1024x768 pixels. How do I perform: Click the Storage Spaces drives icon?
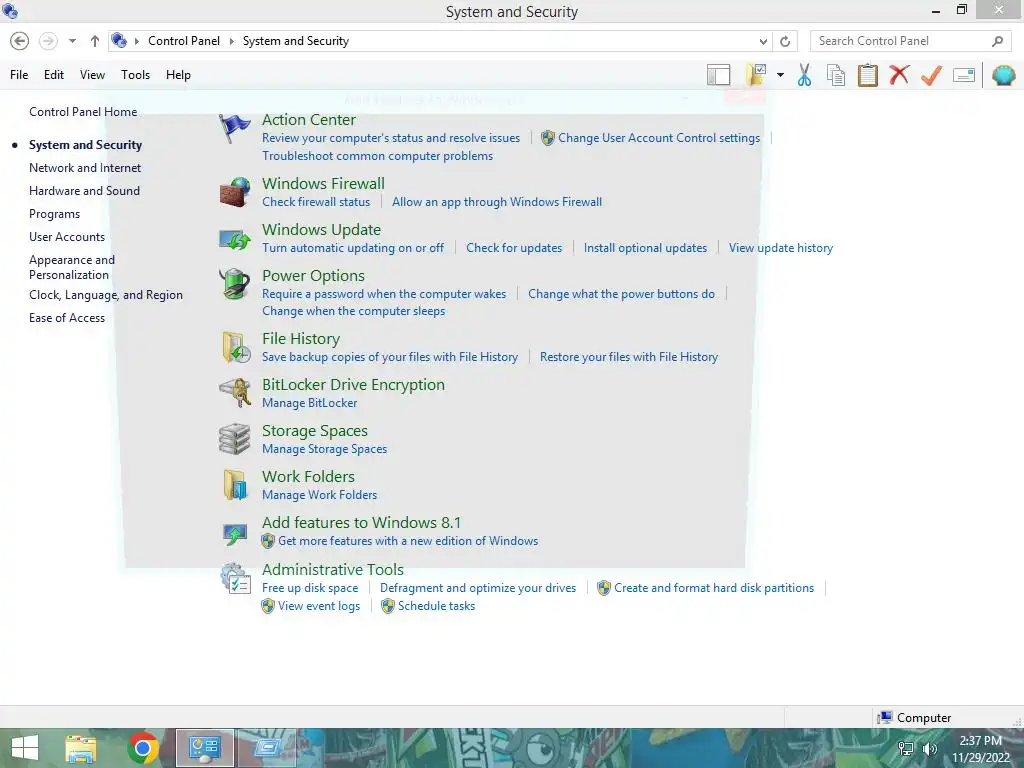tap(234, 439)
